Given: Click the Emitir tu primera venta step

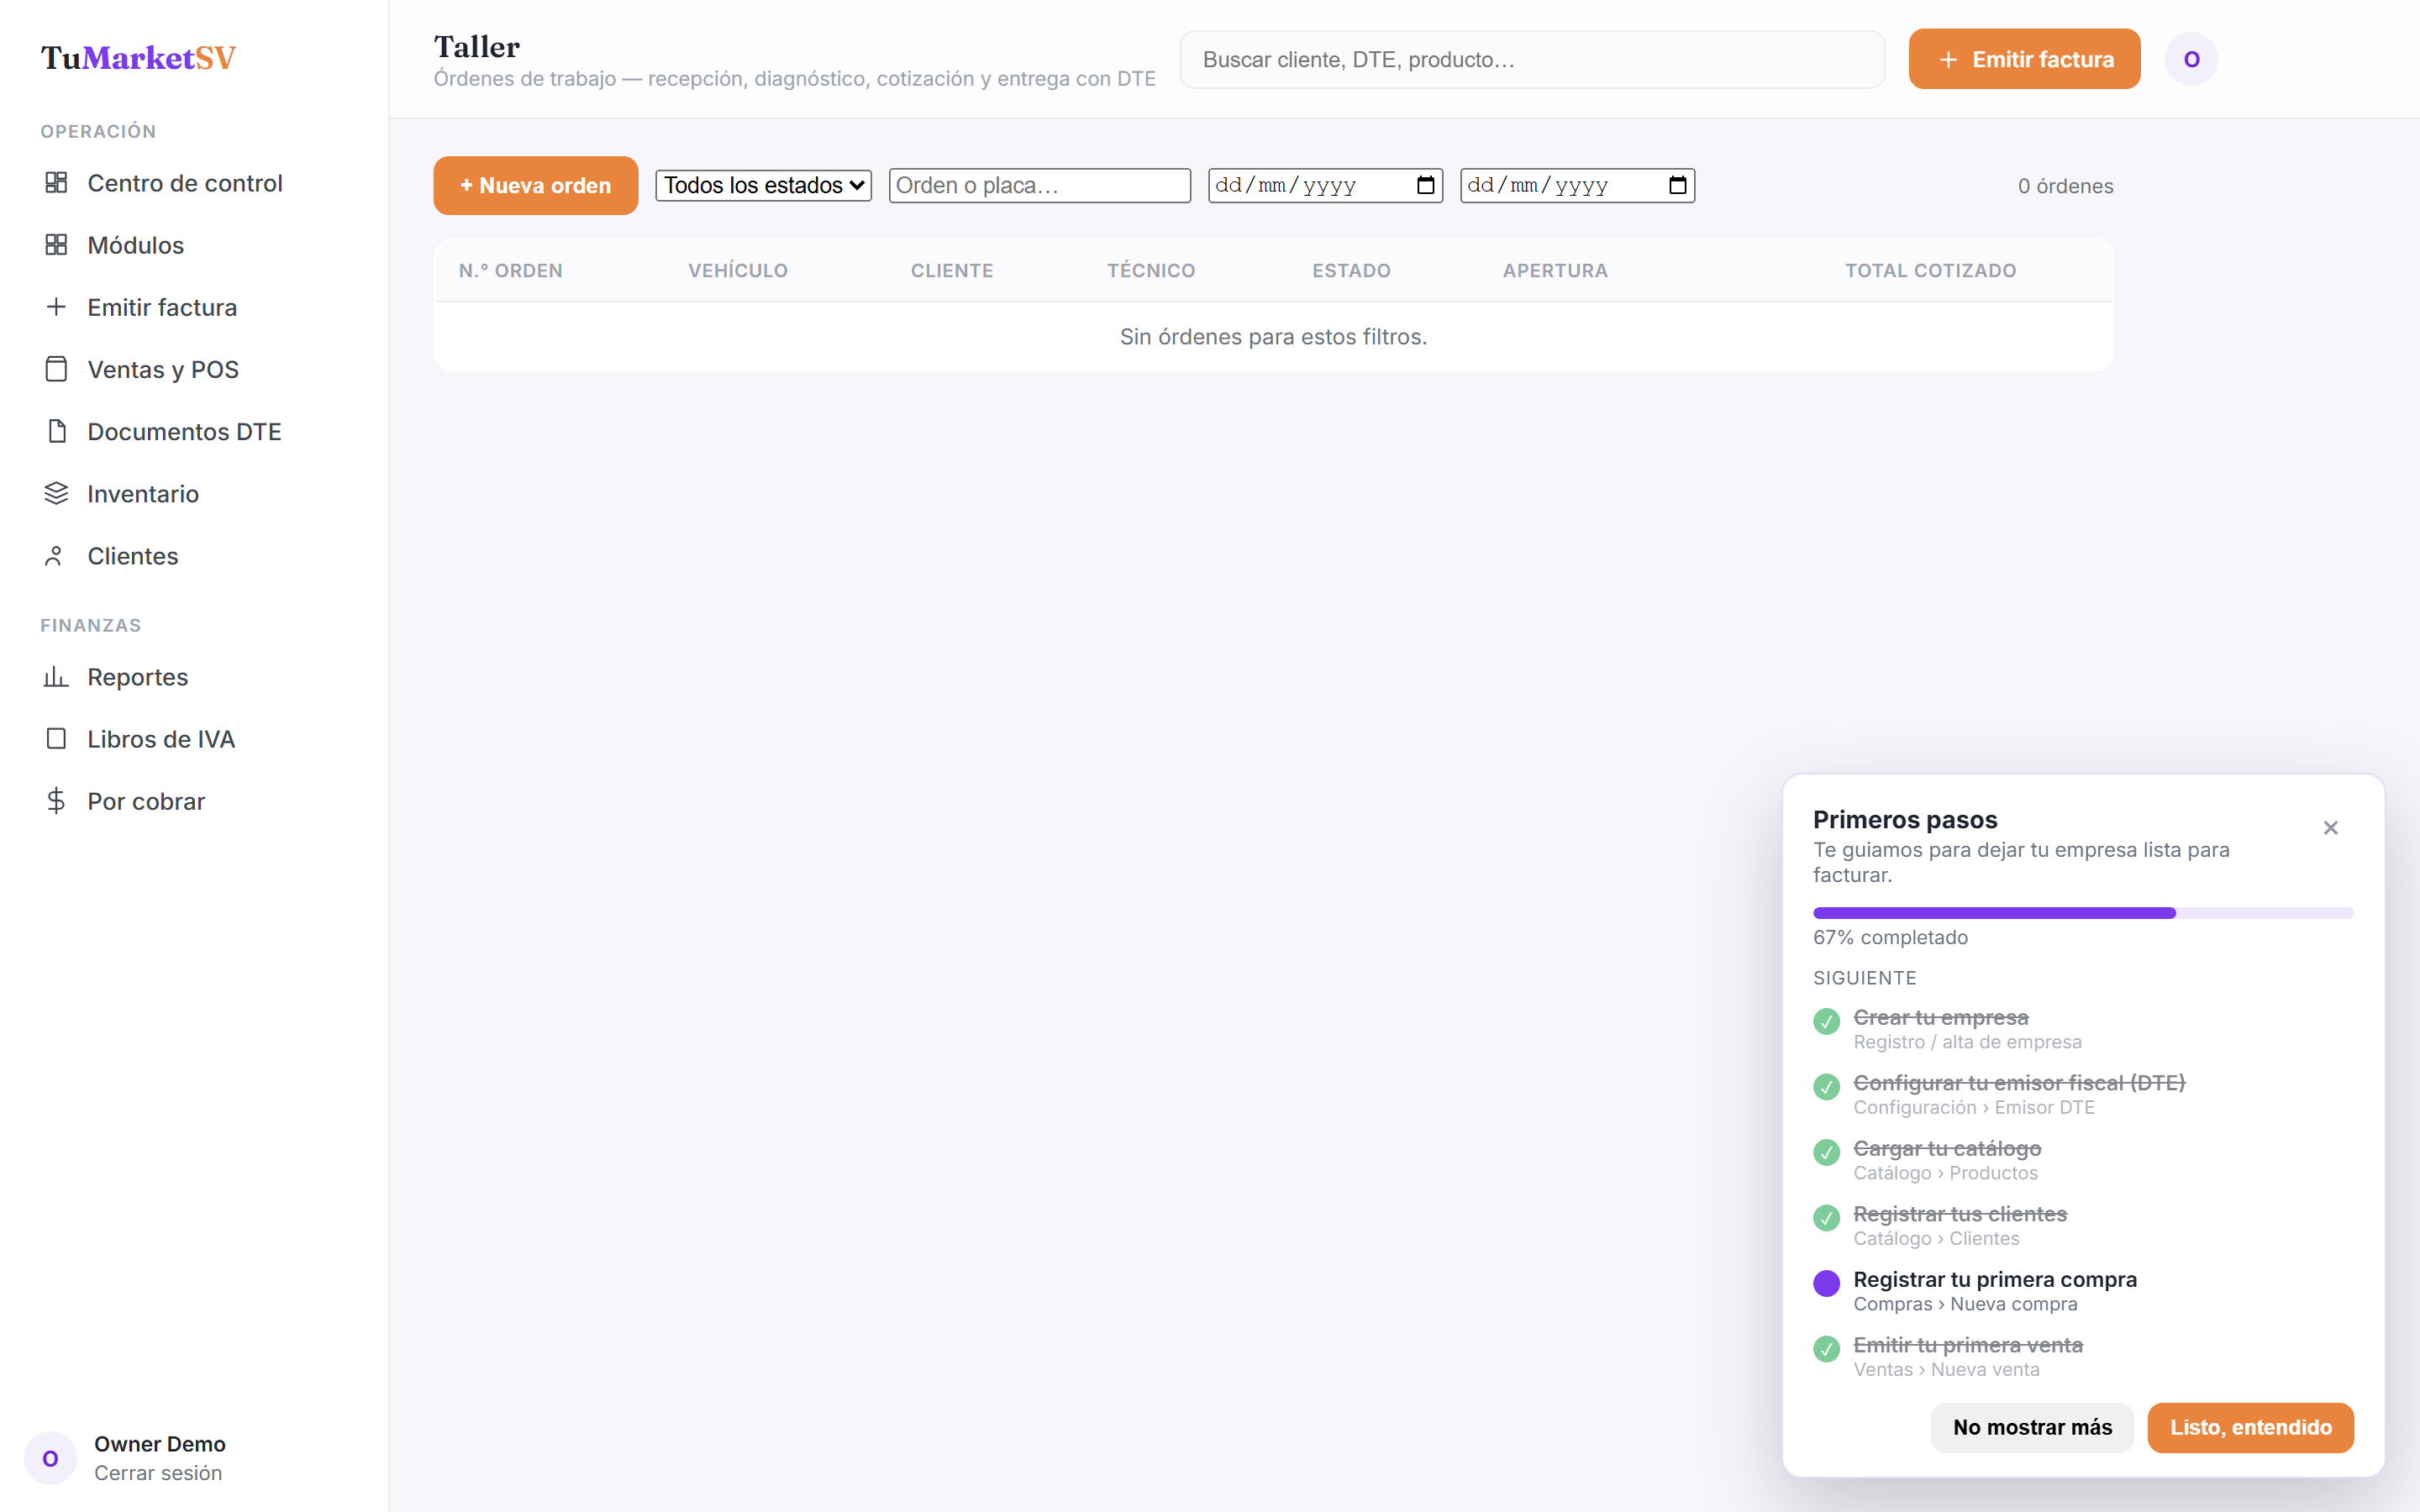Looking at the screenshot, I should click(x=1967, y=1356).
